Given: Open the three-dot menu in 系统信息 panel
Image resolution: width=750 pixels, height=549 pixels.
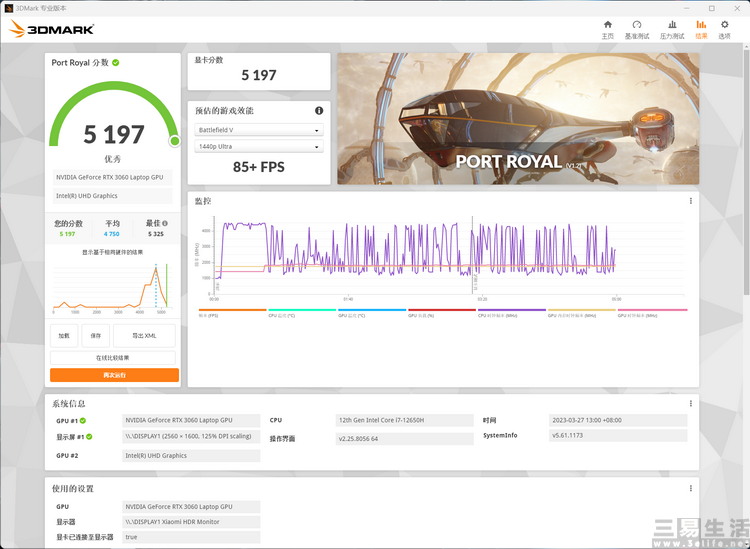Looking at the screenshot, I should (690, 404).
